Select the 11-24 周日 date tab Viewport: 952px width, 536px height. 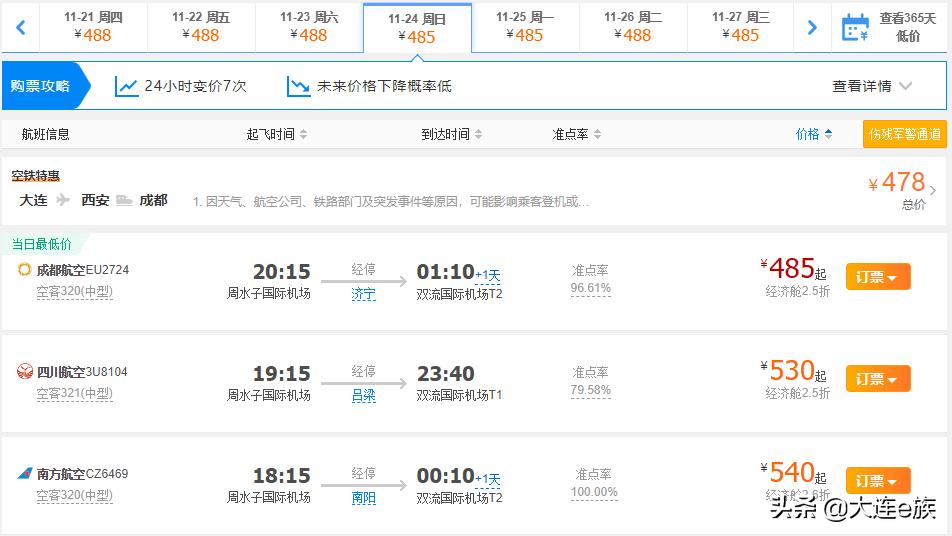pos(417,28)
